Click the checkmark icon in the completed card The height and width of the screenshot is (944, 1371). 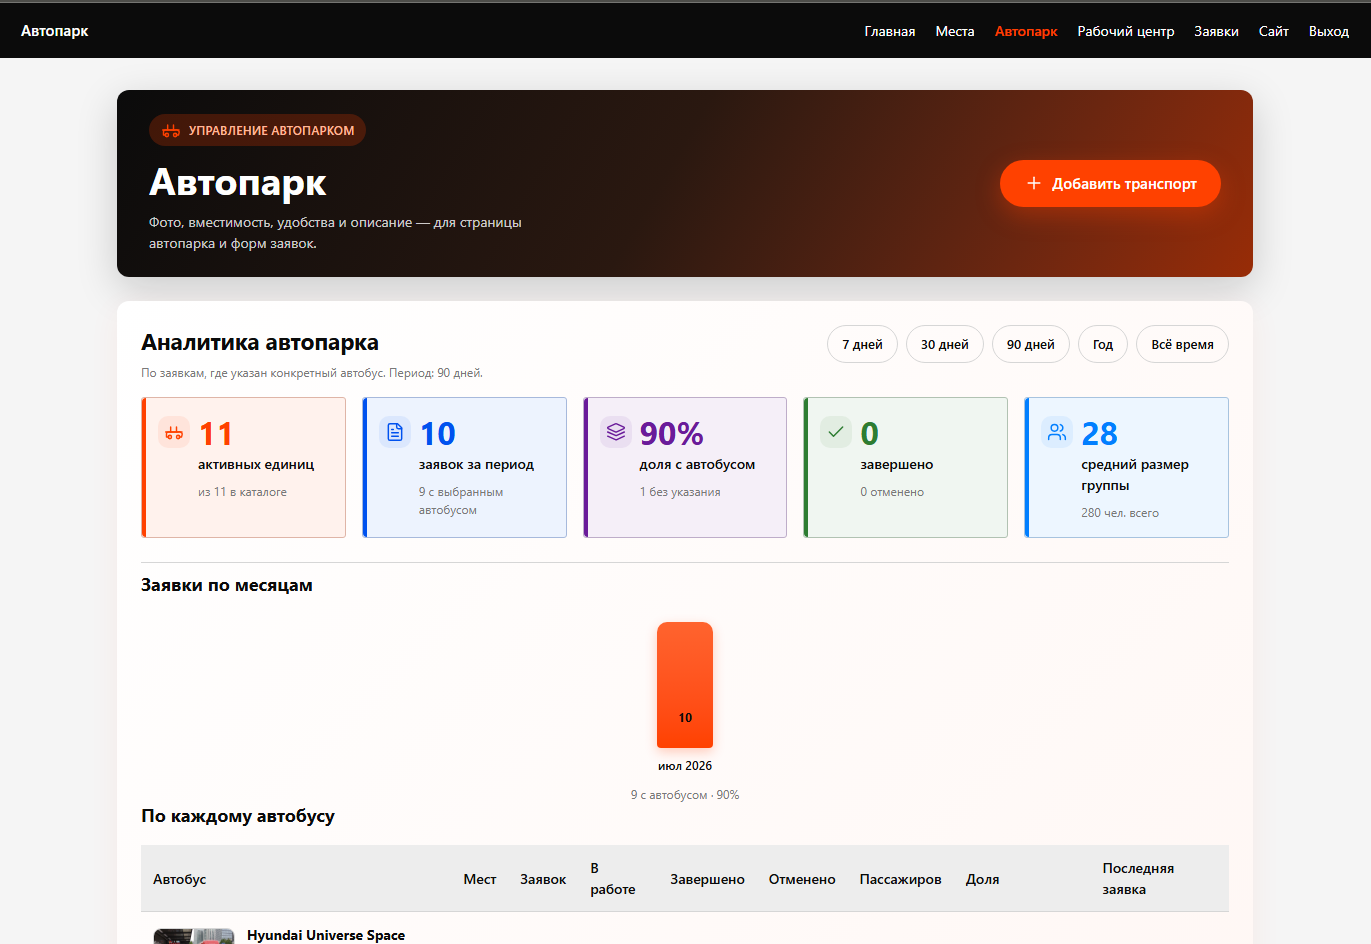click(x=836, y=432)
